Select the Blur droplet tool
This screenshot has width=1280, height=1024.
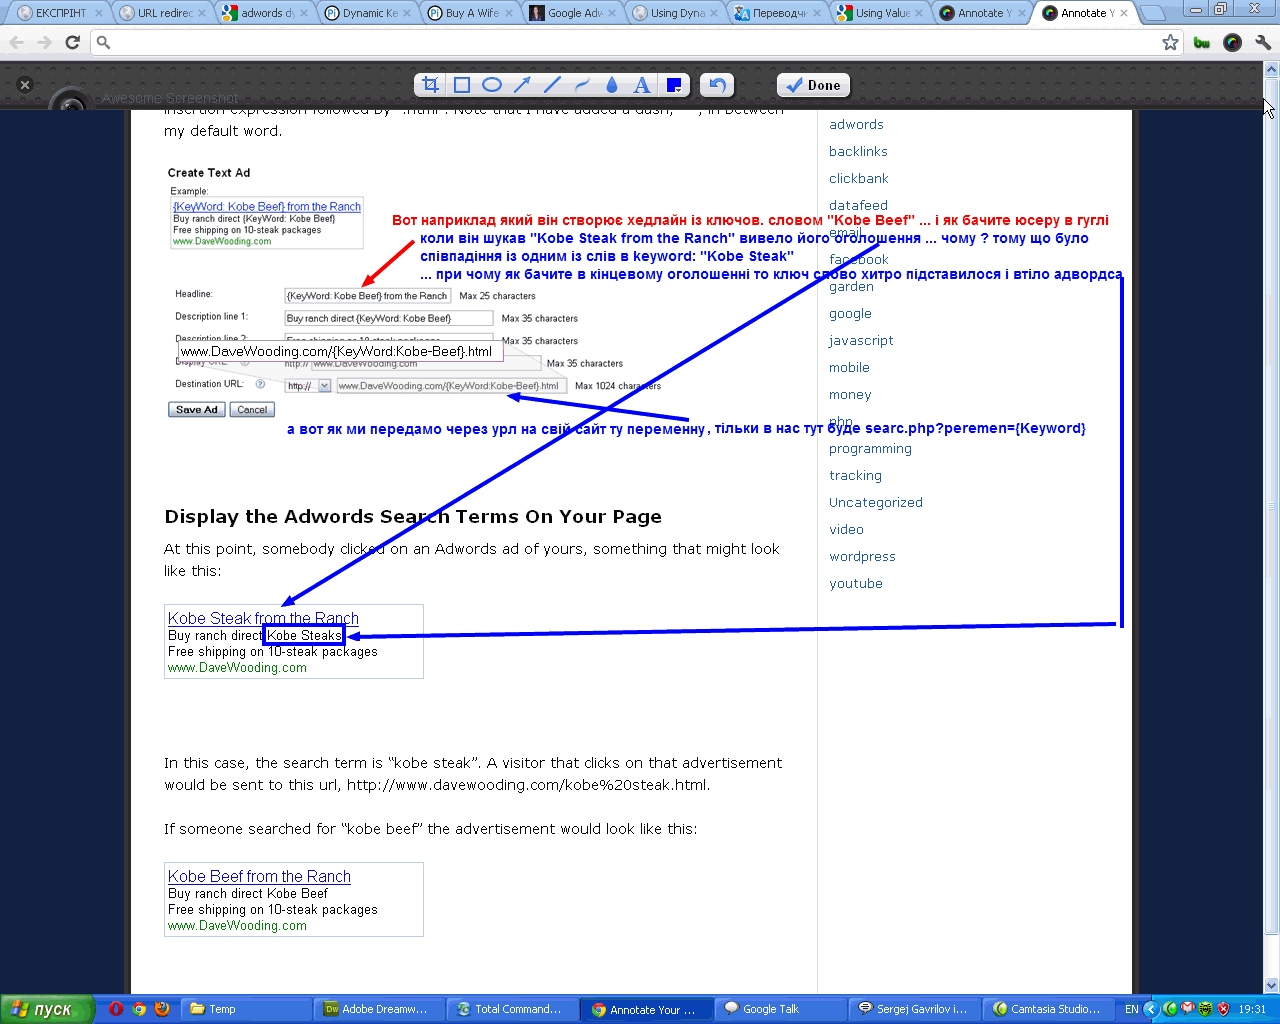[612, 85]
